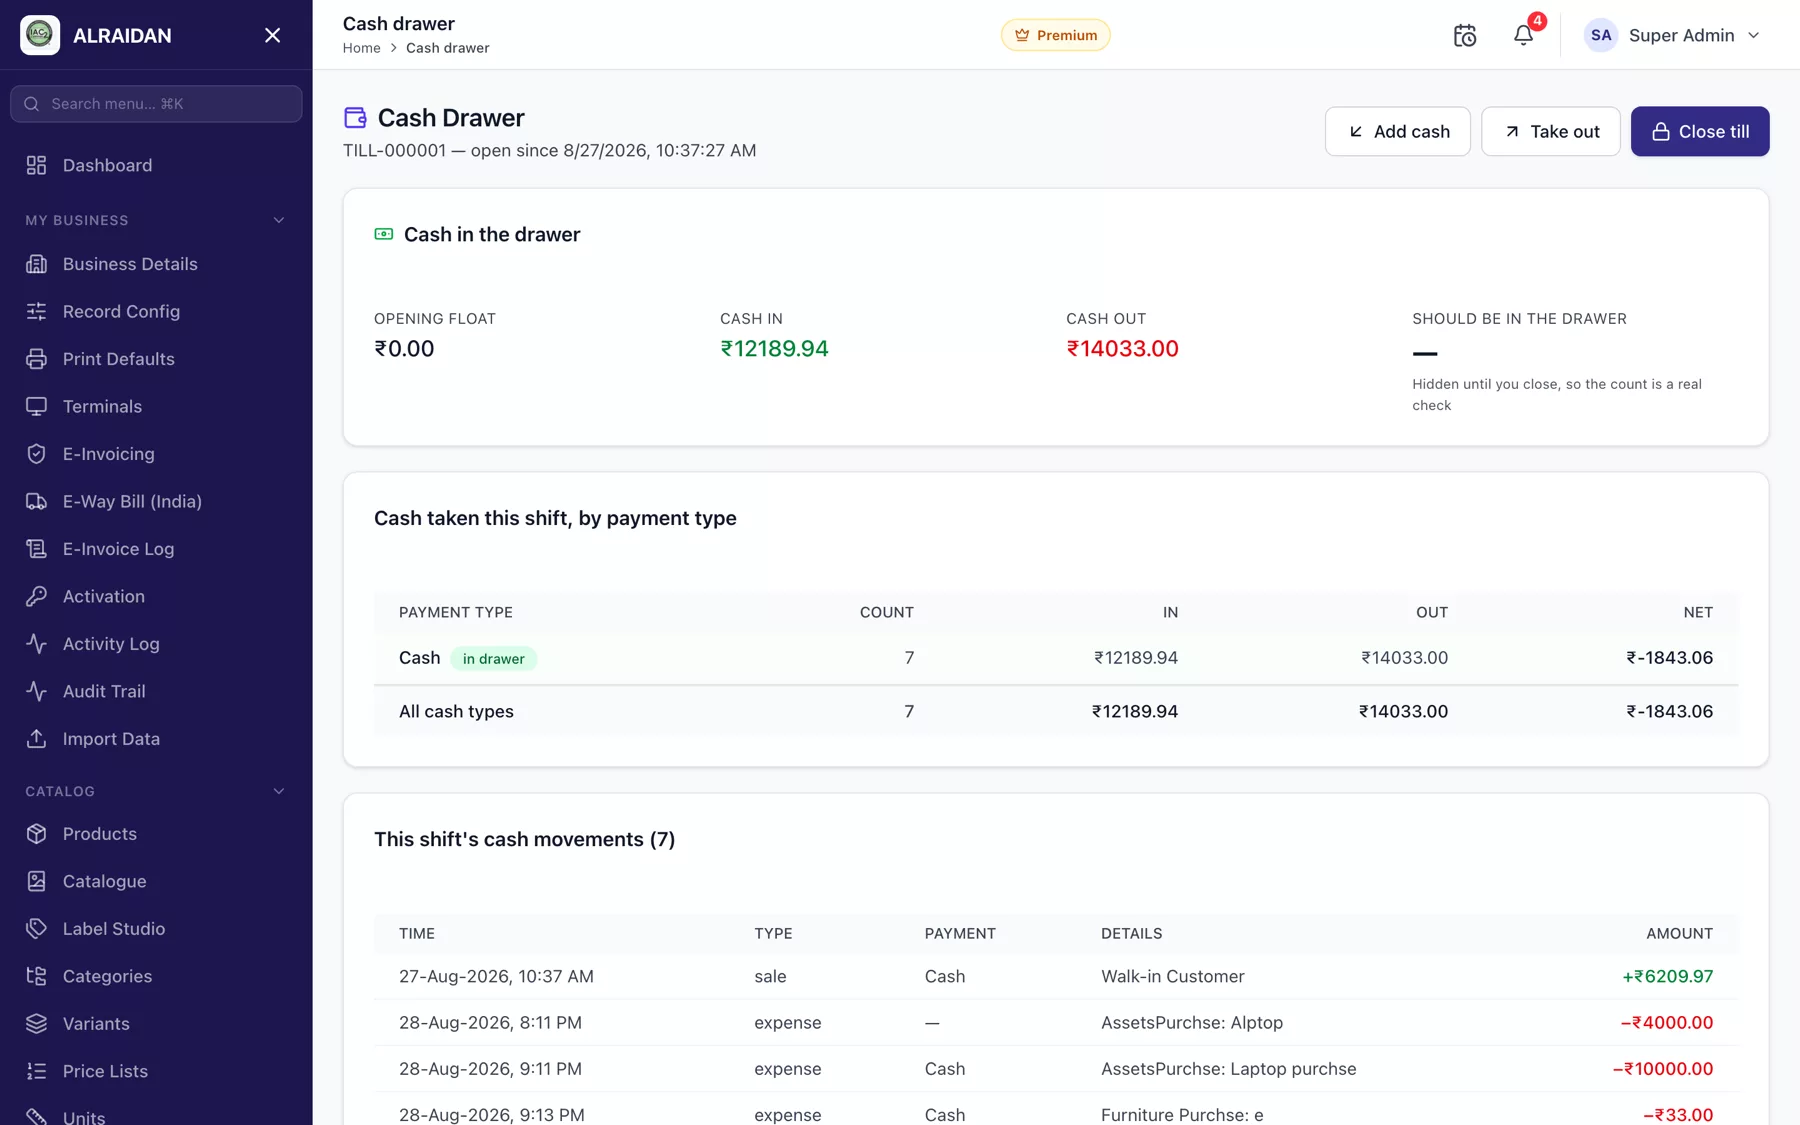Click the SA user avatar
This screenshot has height=1125, width=1800.
[1601, 35]
